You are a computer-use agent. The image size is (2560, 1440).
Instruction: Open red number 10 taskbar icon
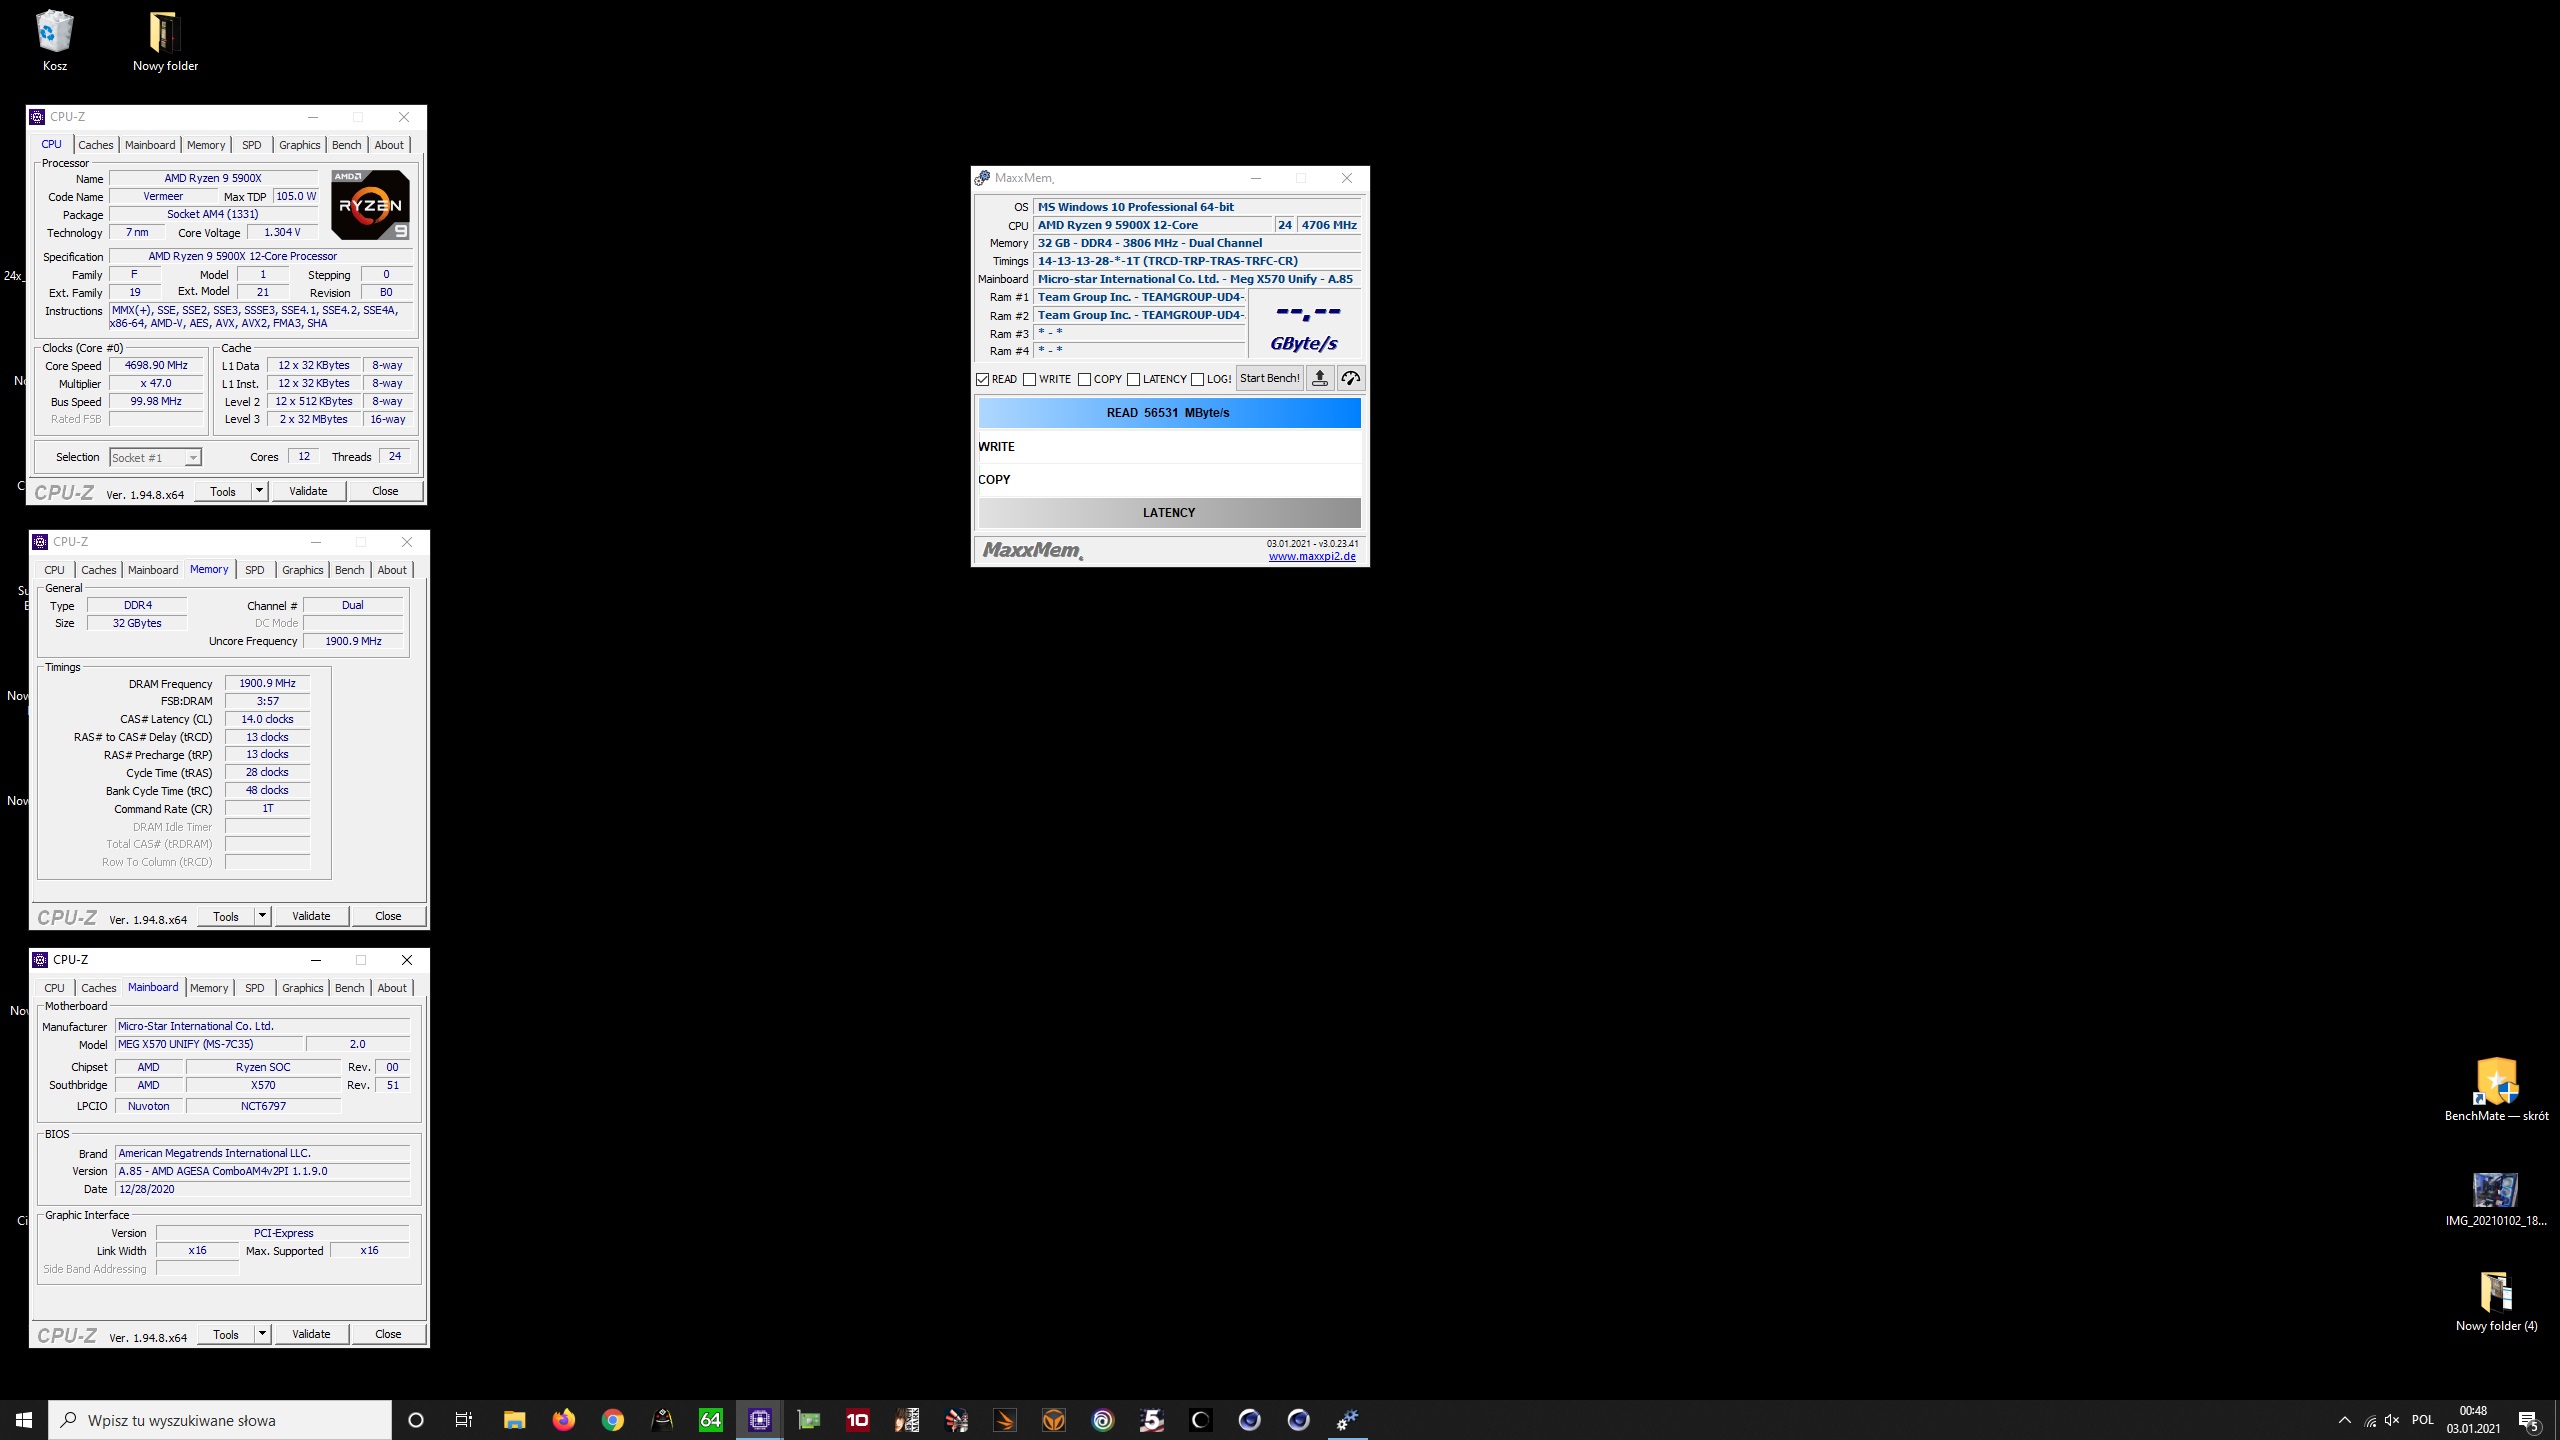coord(857,1420)
